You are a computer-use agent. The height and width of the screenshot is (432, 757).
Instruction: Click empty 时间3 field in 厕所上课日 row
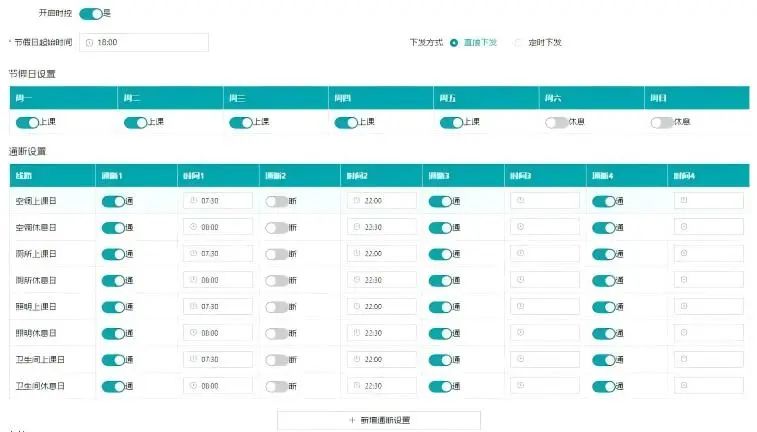[x=545, y=253]
